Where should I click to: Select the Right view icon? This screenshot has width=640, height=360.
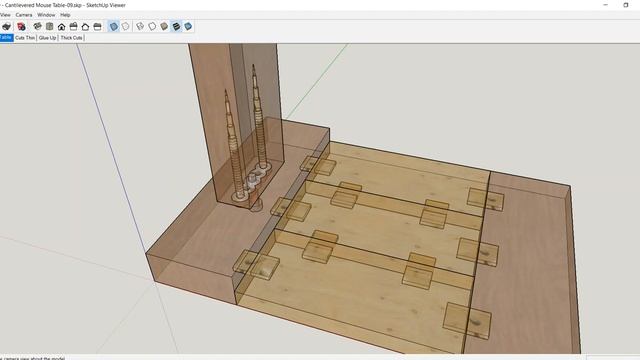coord(73,27)
